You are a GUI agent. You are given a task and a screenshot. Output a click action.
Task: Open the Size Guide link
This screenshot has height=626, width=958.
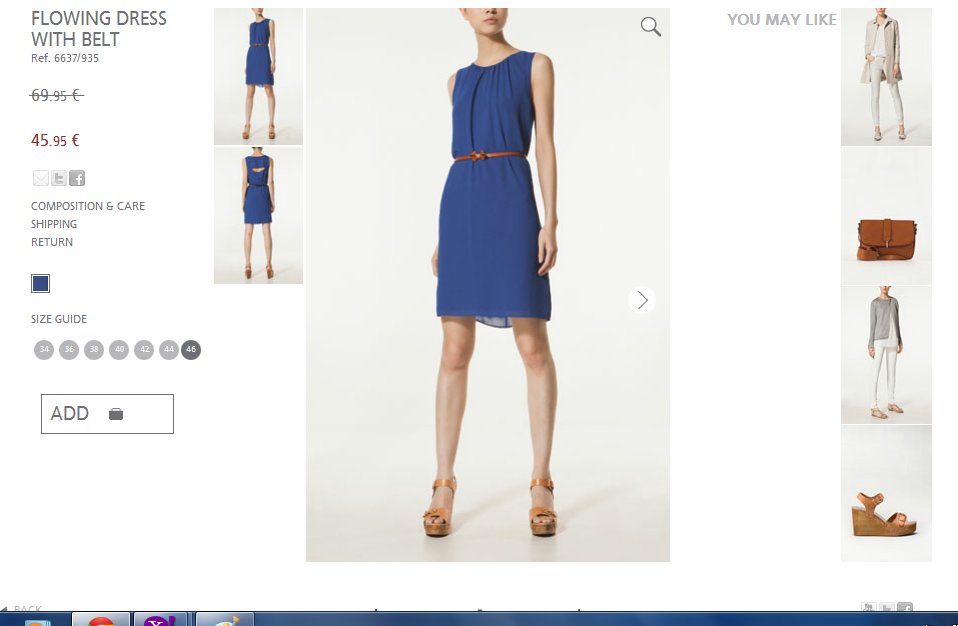click(x=59, y=319)
